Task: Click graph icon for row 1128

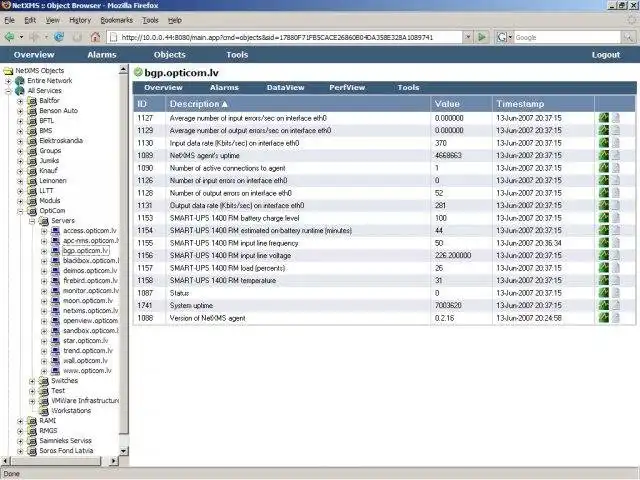Action: tap(603, 193)
